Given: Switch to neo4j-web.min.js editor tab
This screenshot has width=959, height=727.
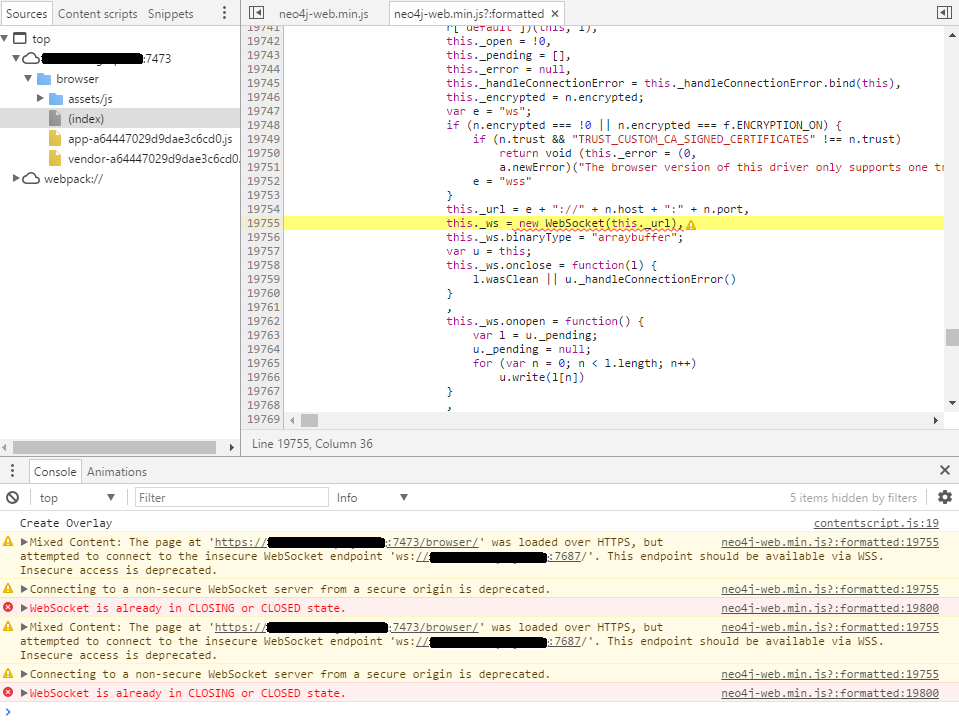Looking at the screenshot, I should (x=324, y=13).
